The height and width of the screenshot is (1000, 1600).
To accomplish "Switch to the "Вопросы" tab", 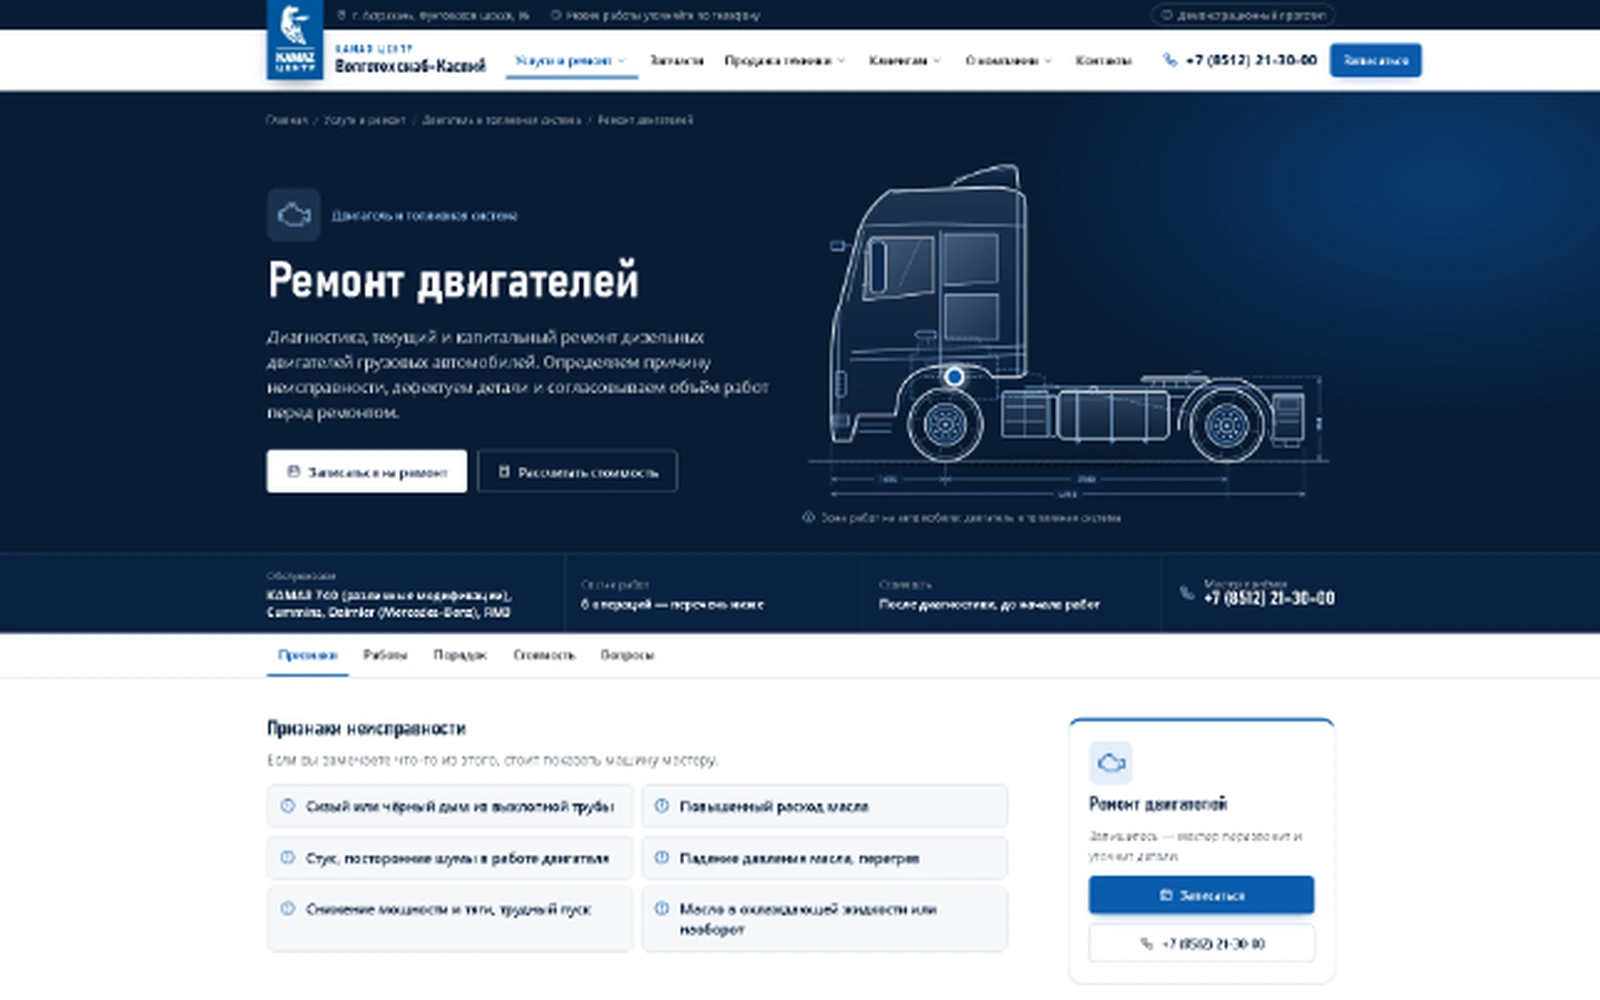I will click(627, 655).
